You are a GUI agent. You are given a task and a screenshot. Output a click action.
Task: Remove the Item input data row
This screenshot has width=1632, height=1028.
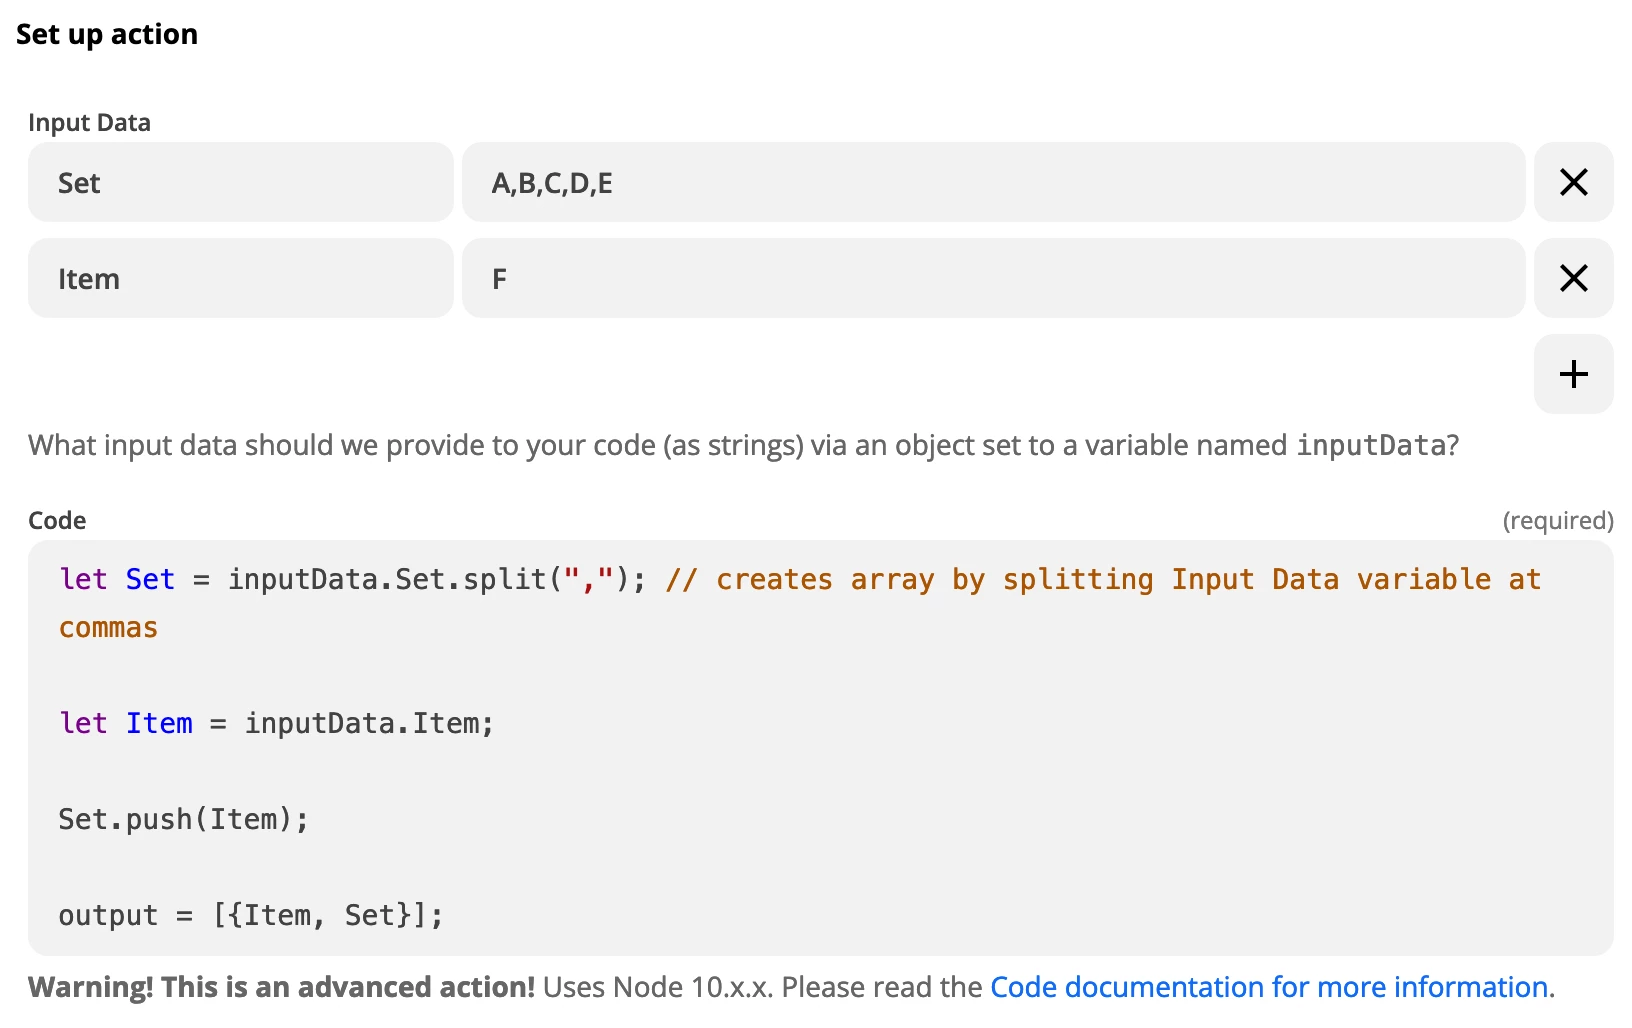coord(1573,278)
